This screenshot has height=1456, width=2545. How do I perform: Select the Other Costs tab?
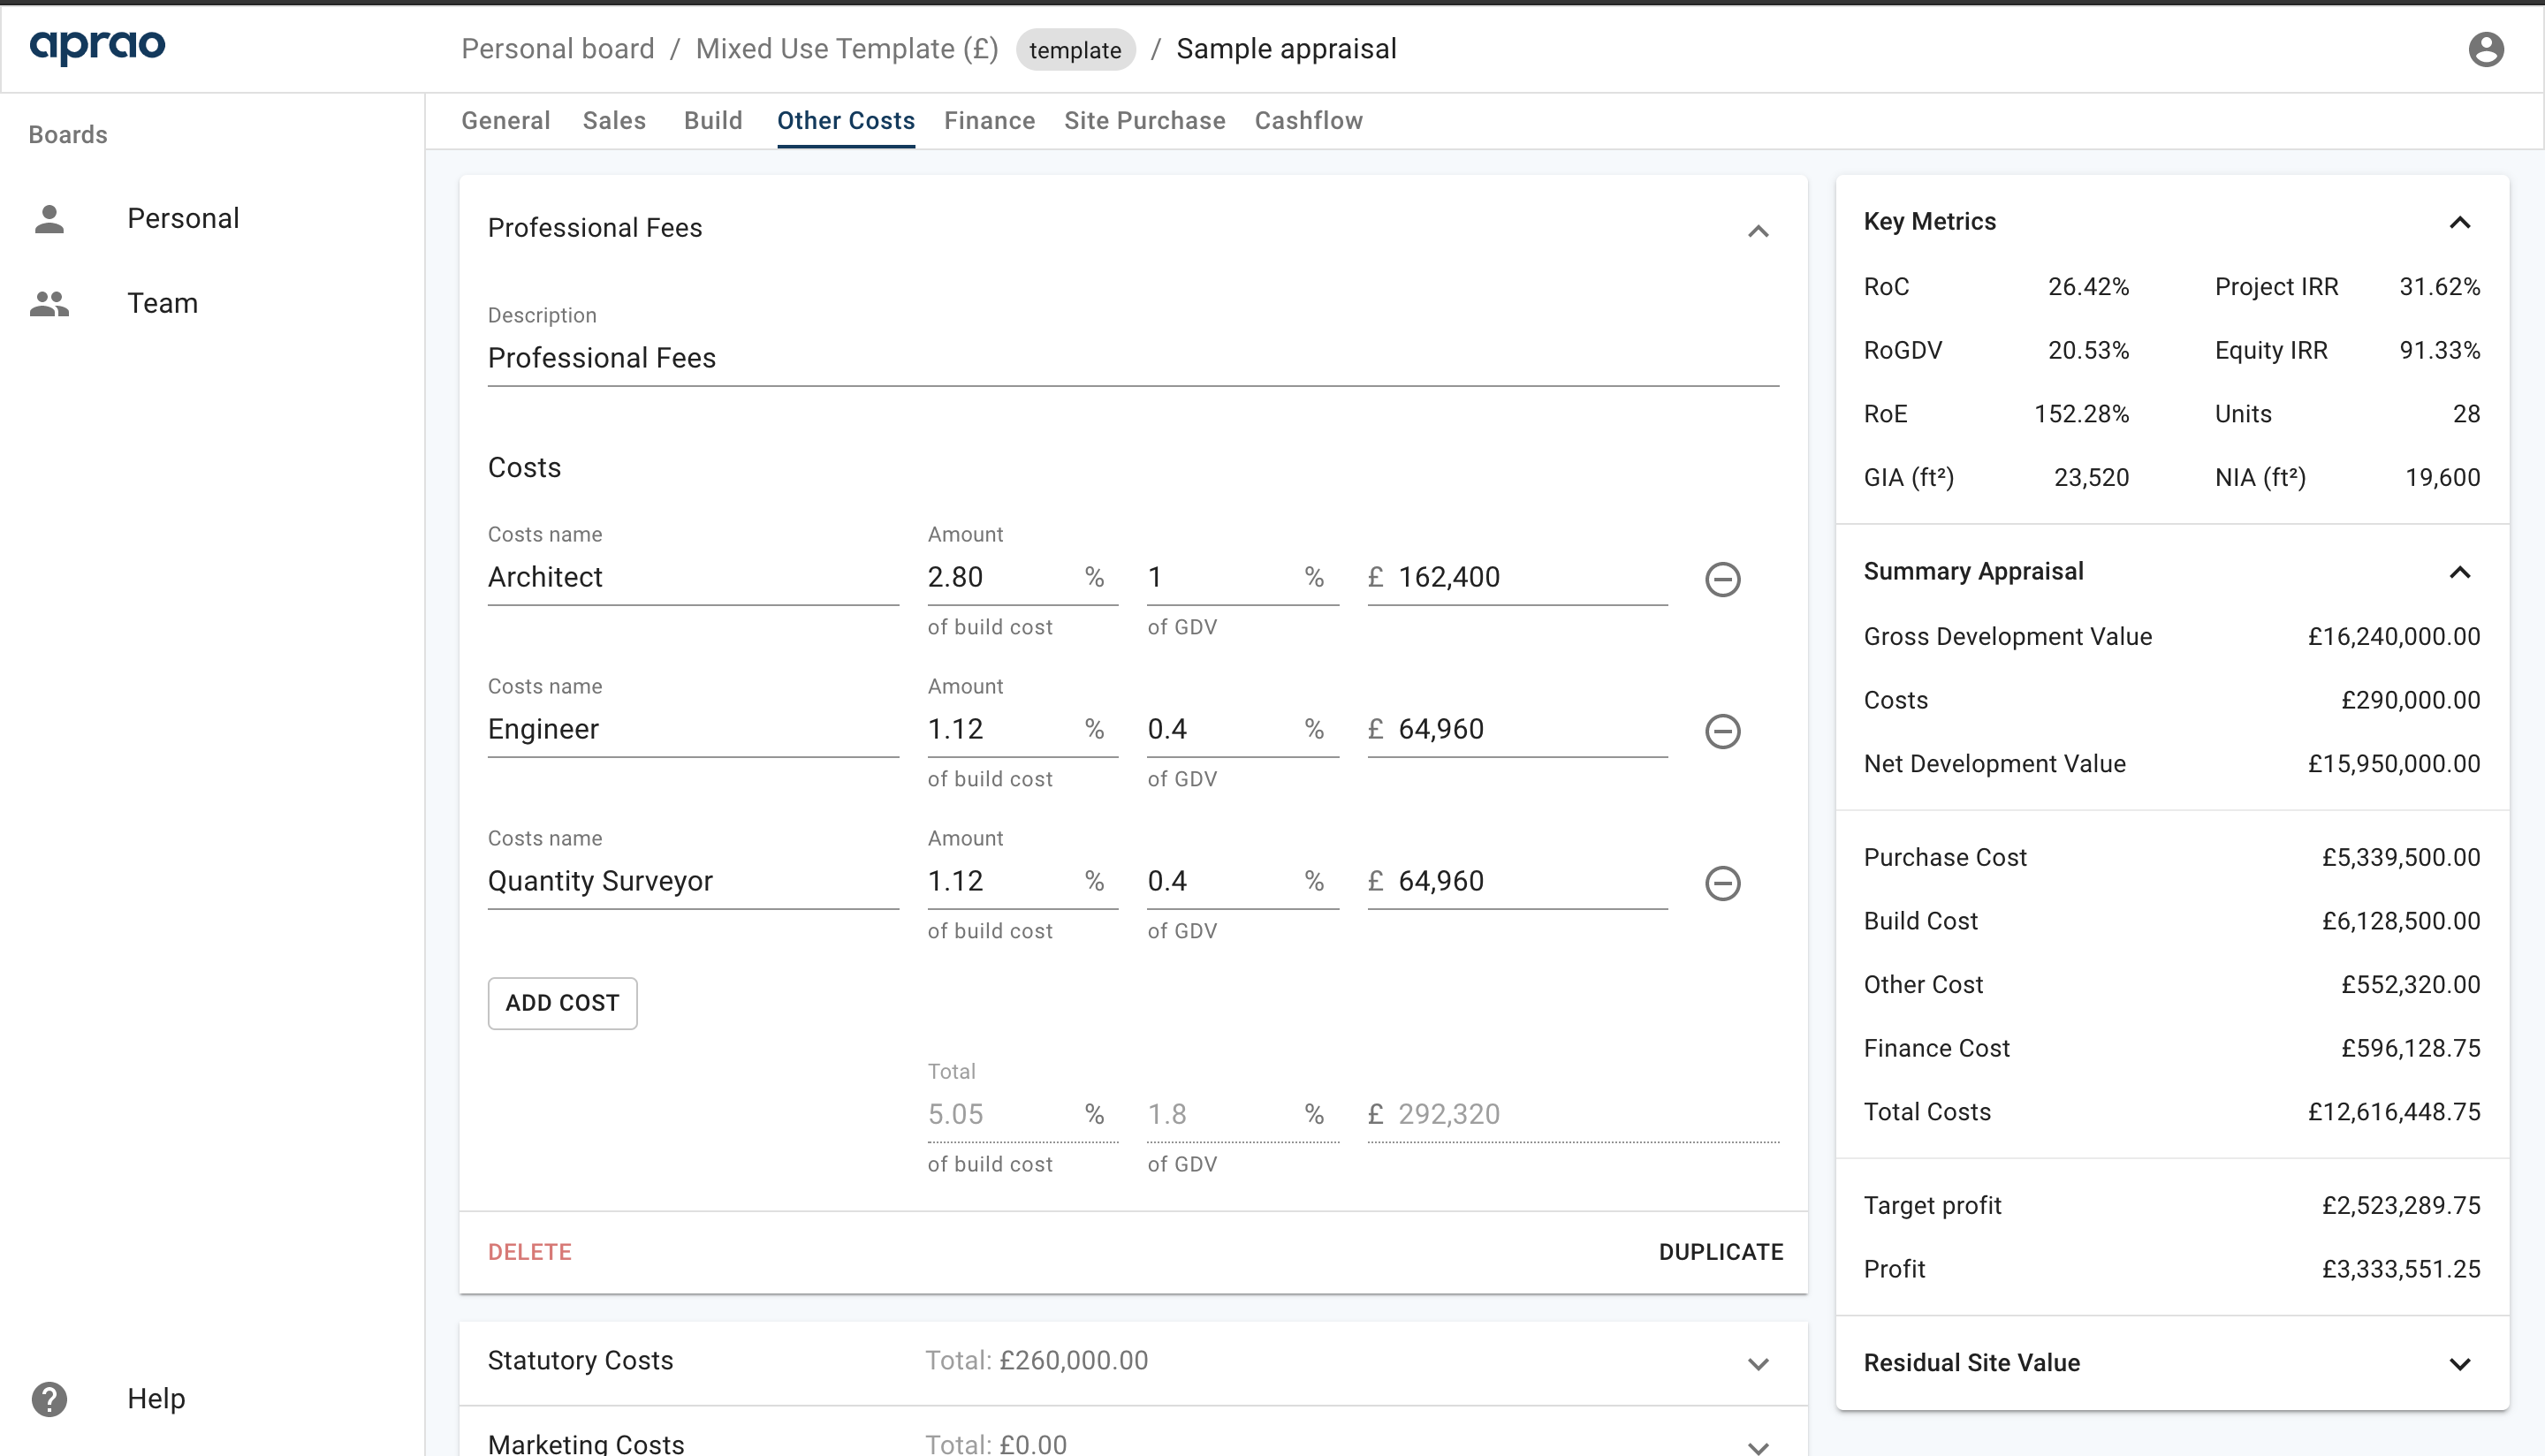pos(846,121)
